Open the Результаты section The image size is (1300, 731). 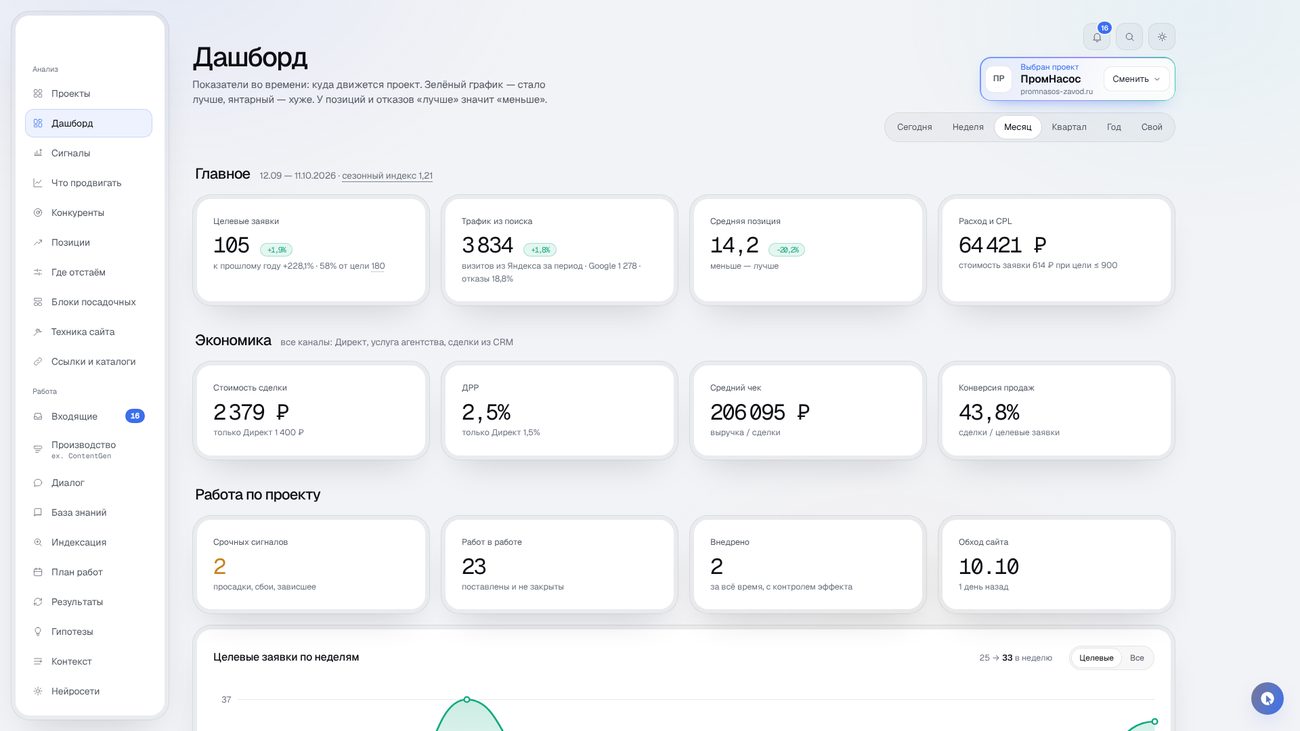pos(89,602)
